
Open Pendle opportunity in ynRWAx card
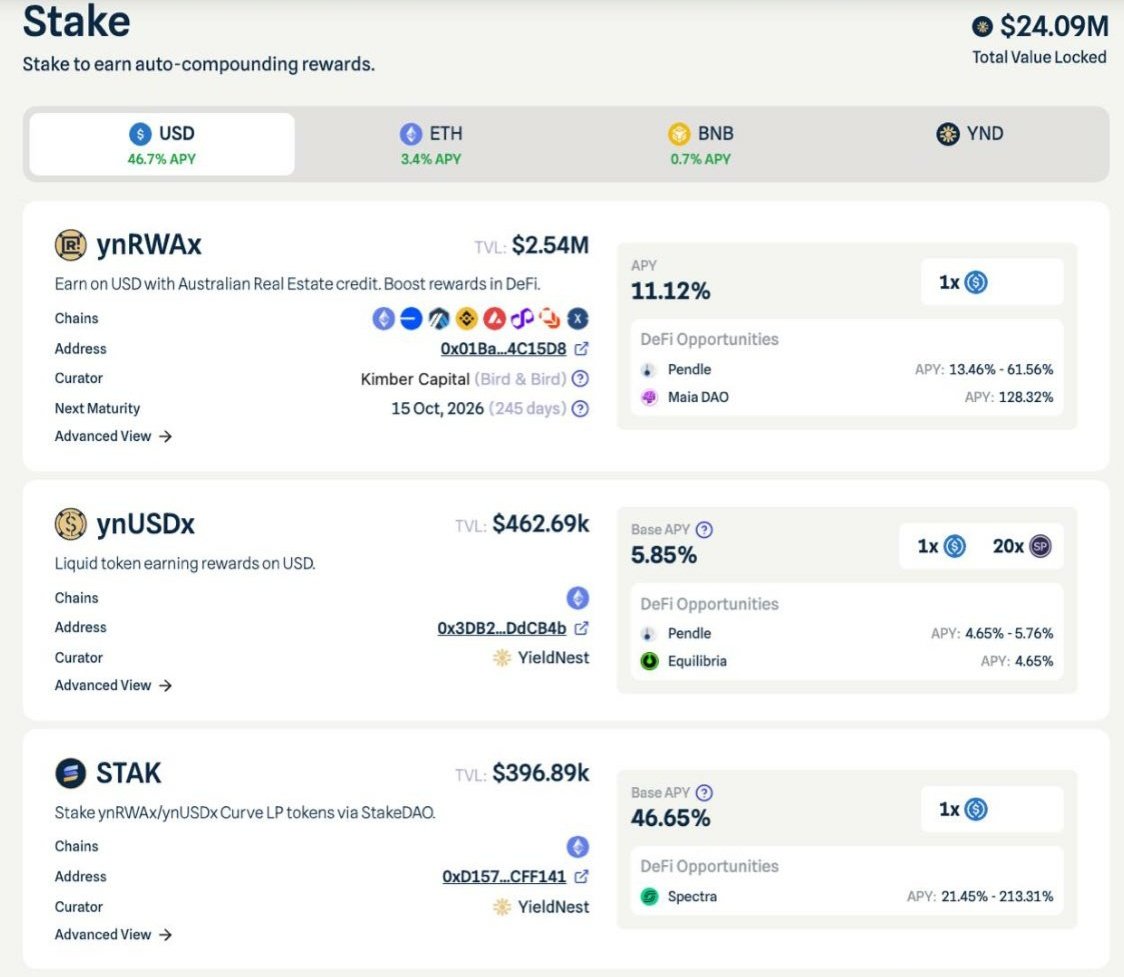pyautogui.click(x=847, y=370)
